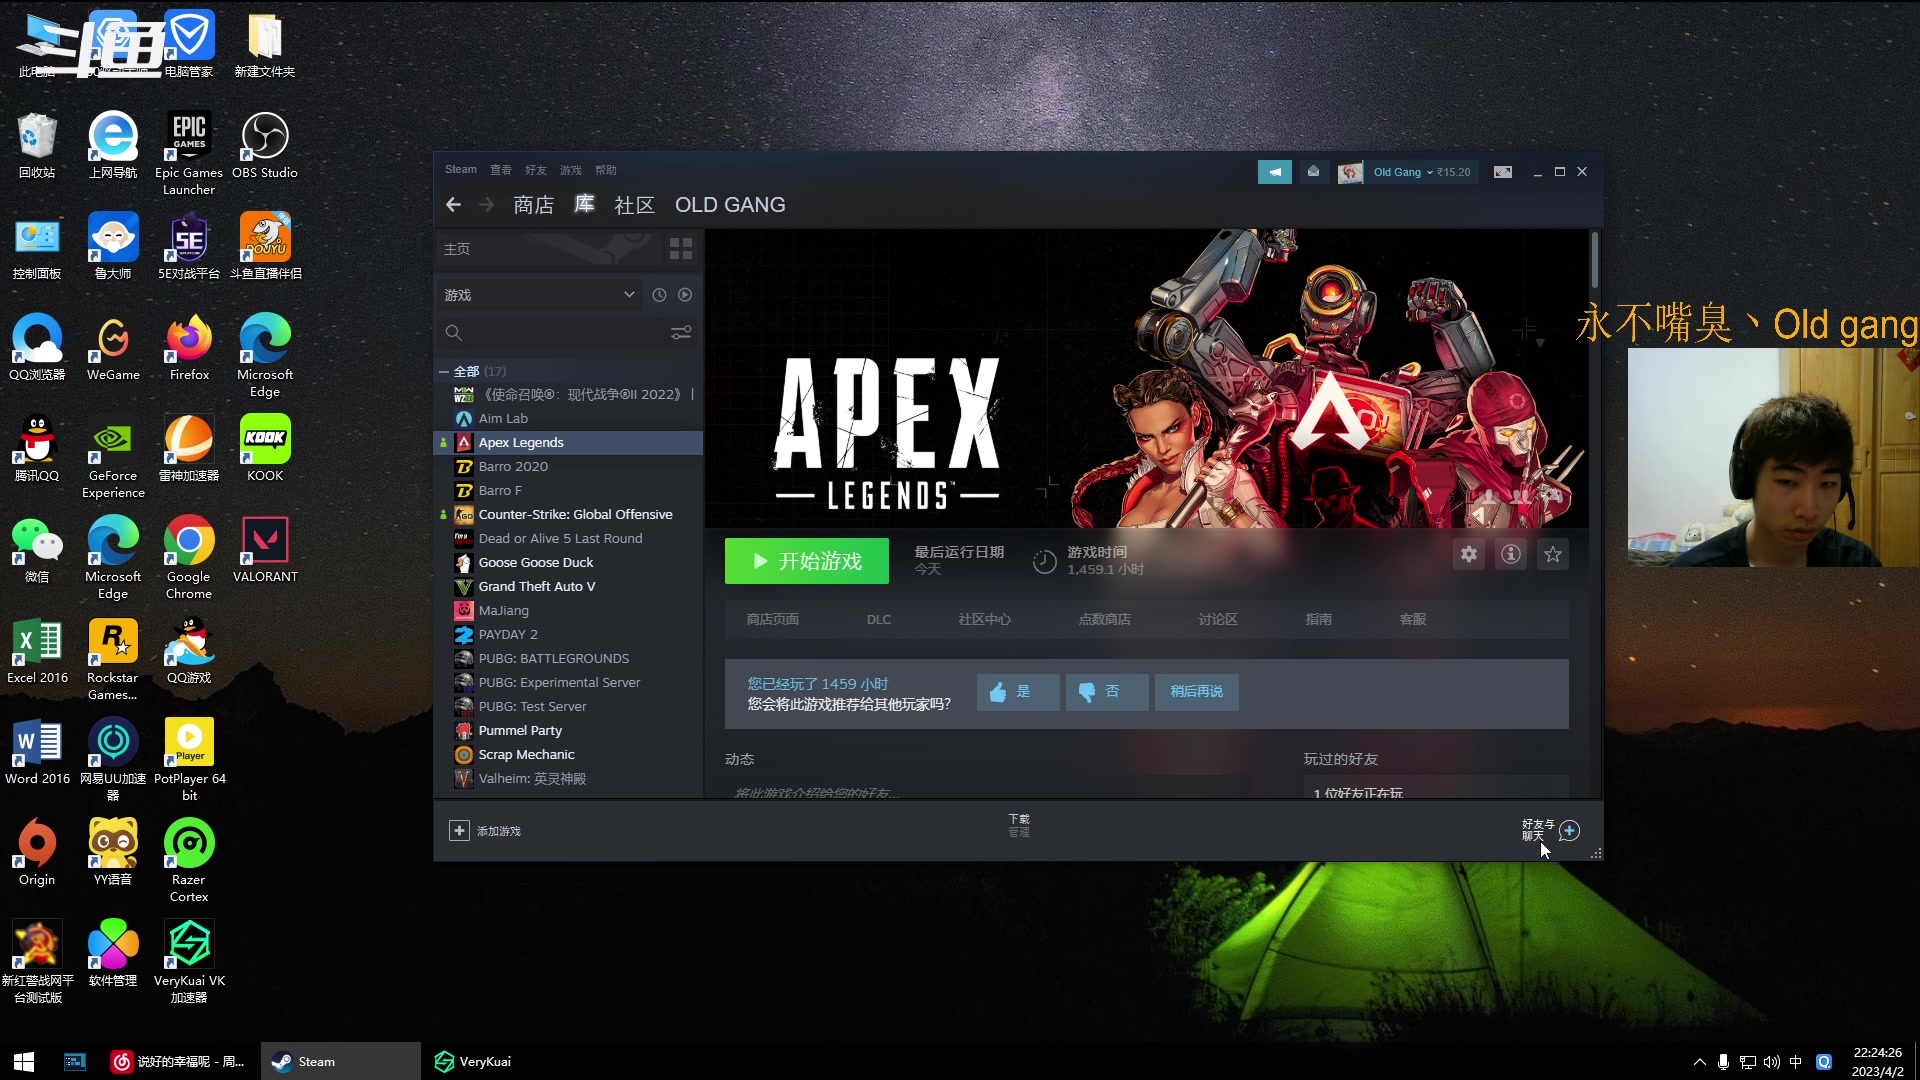The height and width of the screenshot is (1080, 1920).
Task: Open Epic Games Launcher desktop icon
Action: (x=189, y=153)
